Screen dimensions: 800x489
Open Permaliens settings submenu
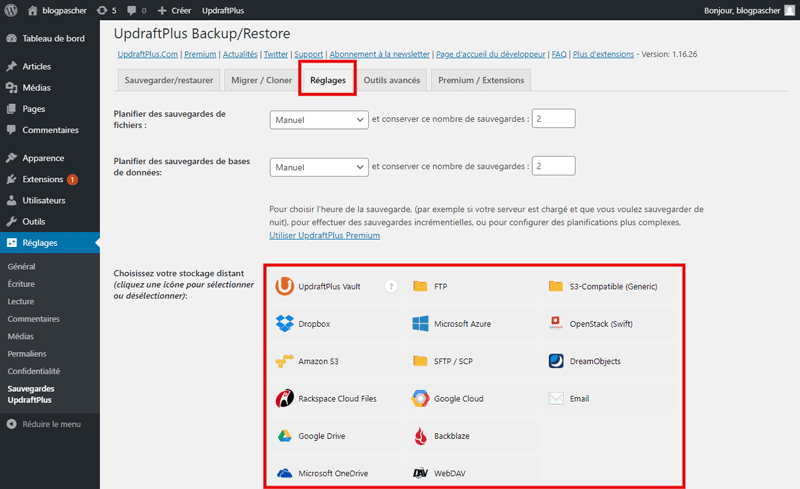pyautogui.click(x=27, y=354)
